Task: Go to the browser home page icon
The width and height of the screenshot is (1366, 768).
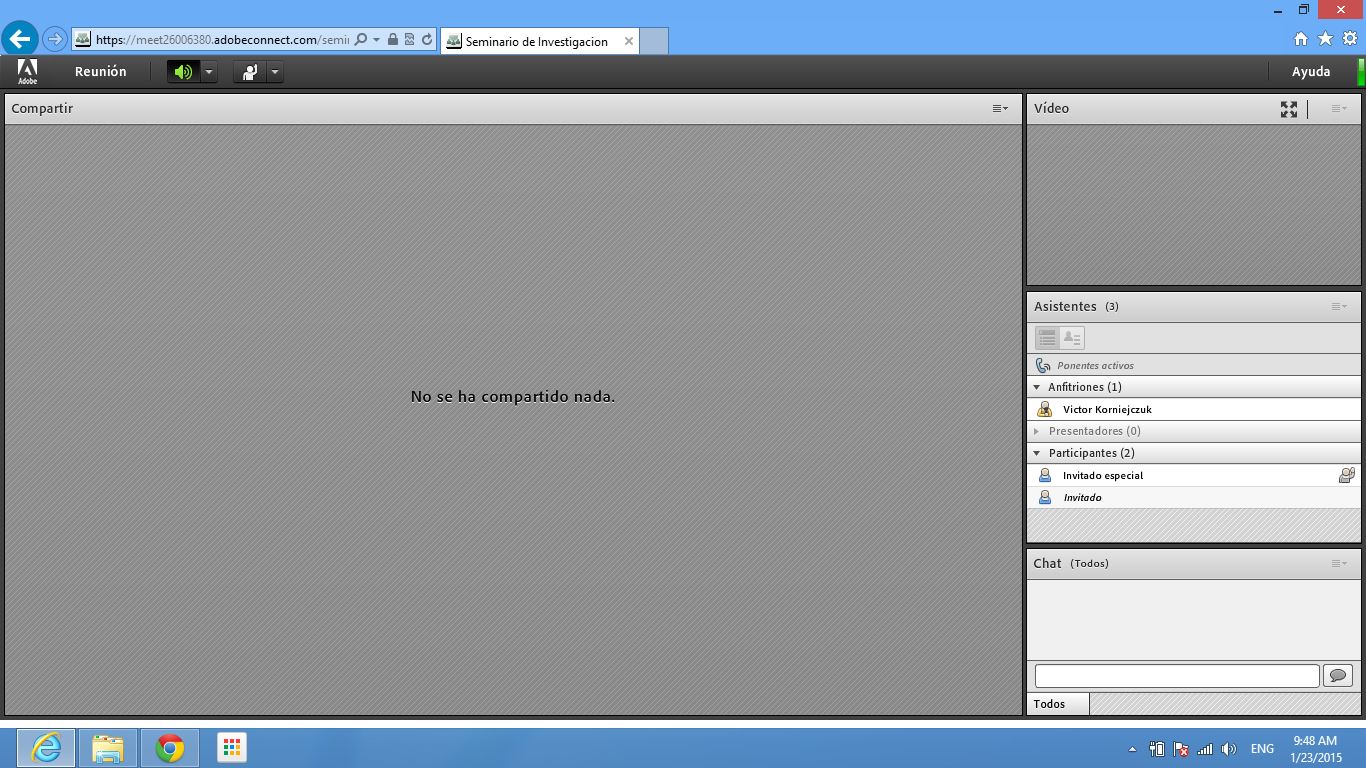Action: click(1301, 39)
